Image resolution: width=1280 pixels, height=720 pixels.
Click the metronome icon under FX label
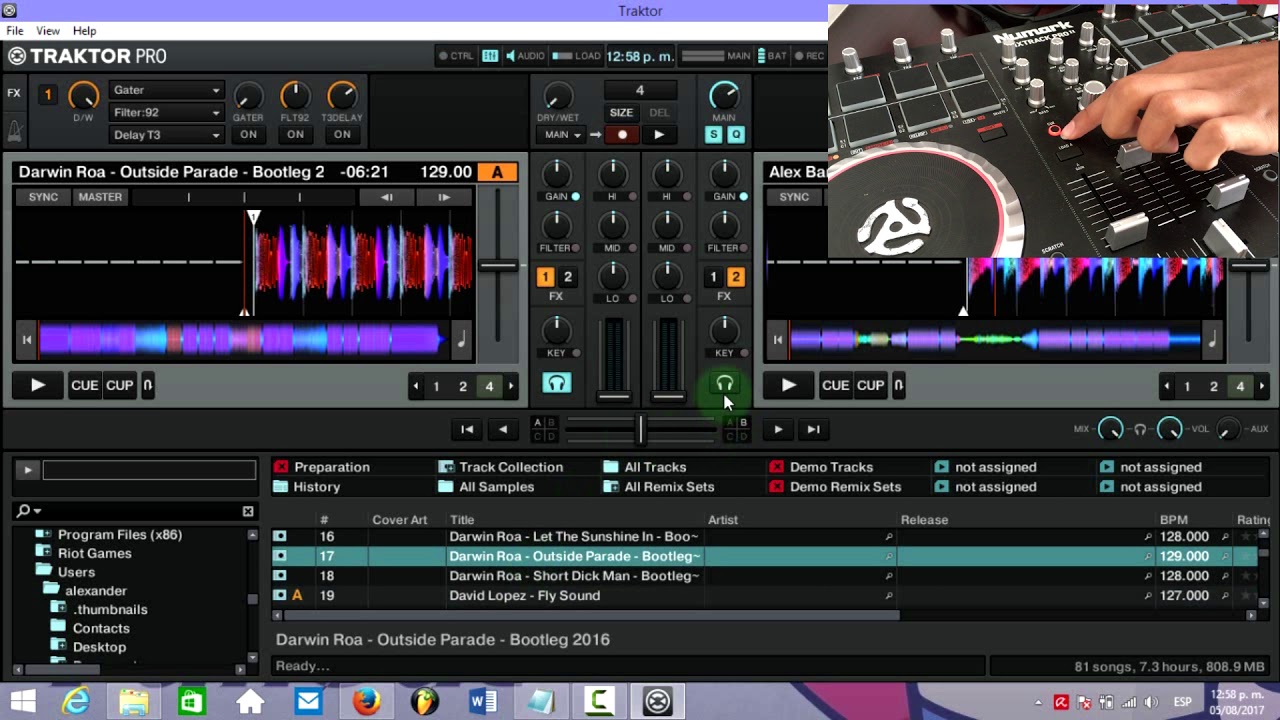click(14, 131)
